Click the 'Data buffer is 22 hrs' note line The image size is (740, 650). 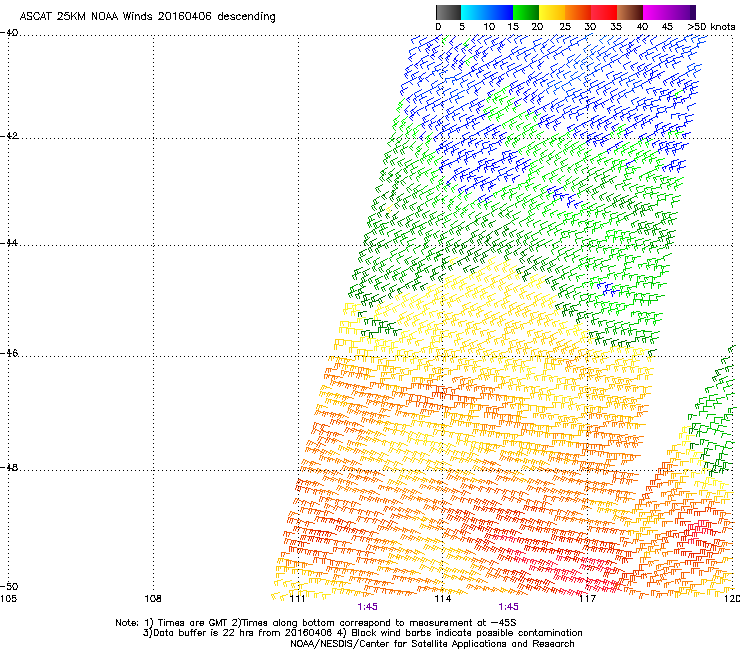pyautogui.click(x=362, y=633)
